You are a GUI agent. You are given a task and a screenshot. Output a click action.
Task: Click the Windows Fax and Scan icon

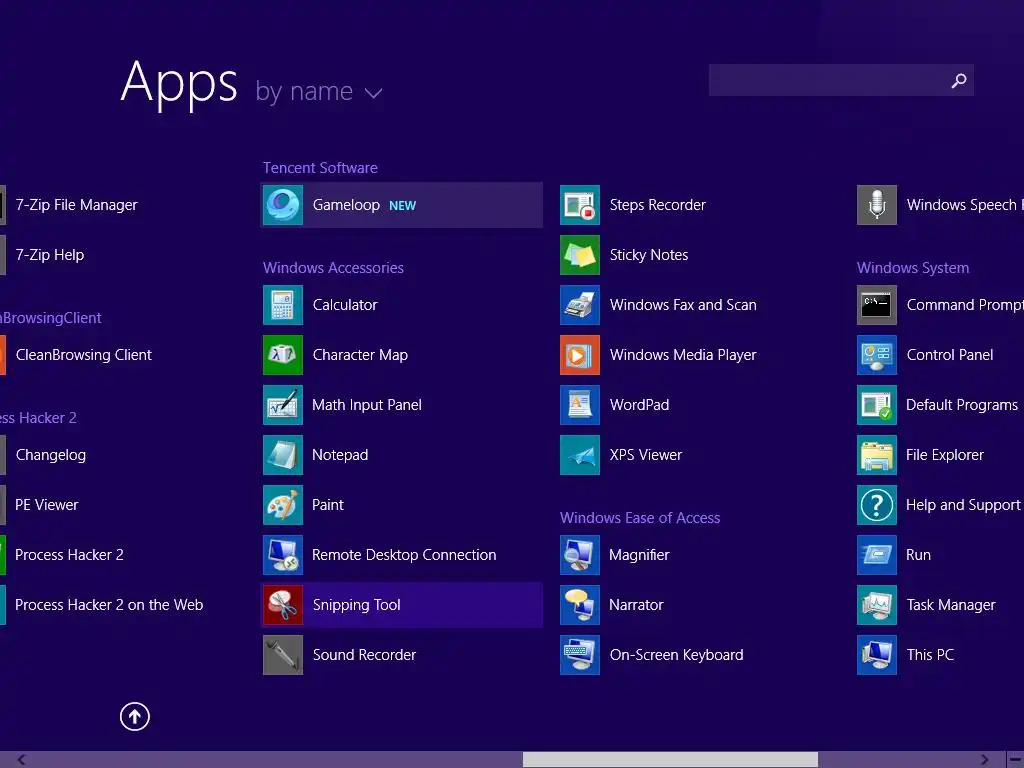coord(580,305)
